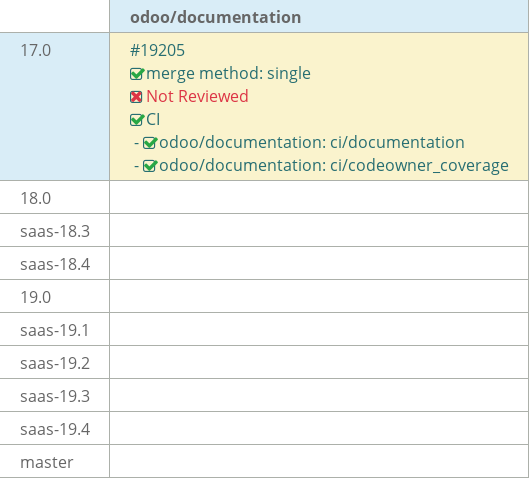
Task: Click the check icon beside ci/codeowner_coverage
Action: point(150,166)
